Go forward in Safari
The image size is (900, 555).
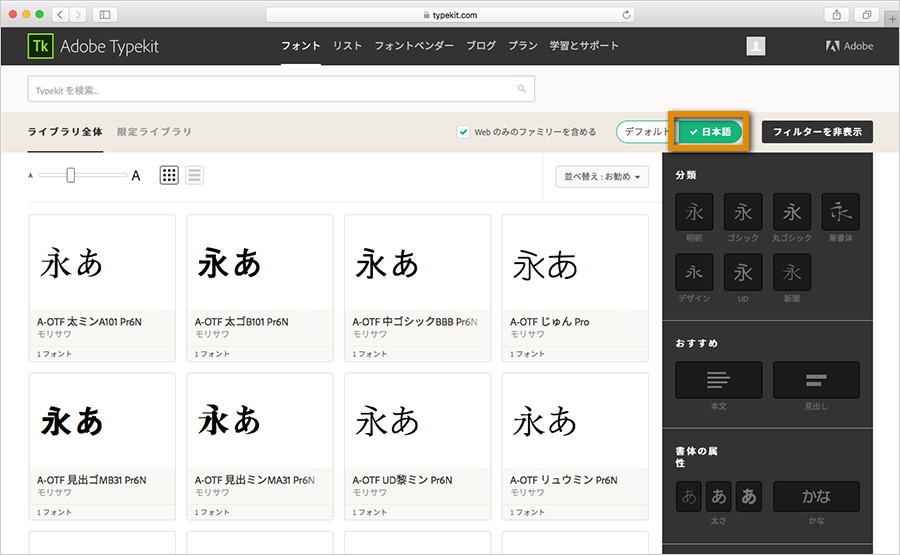pos(78,15)
